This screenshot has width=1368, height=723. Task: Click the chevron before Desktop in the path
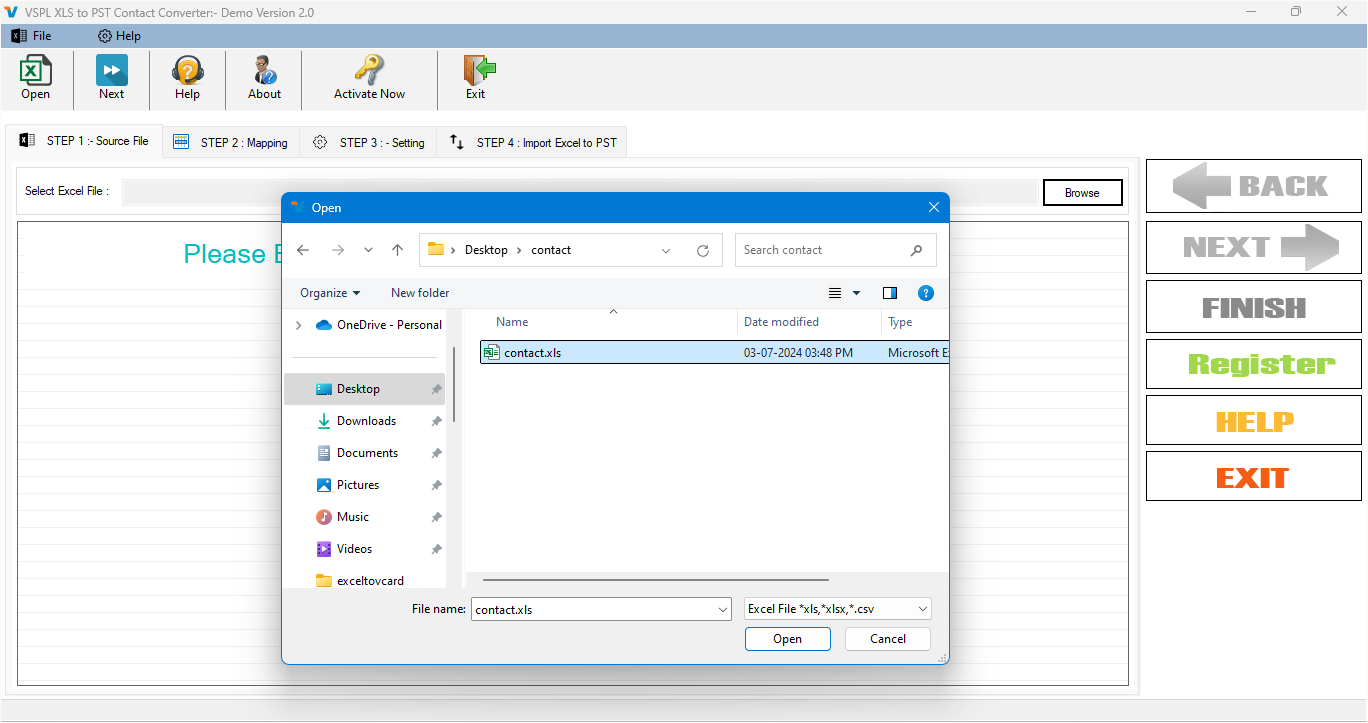coord(453,250)
